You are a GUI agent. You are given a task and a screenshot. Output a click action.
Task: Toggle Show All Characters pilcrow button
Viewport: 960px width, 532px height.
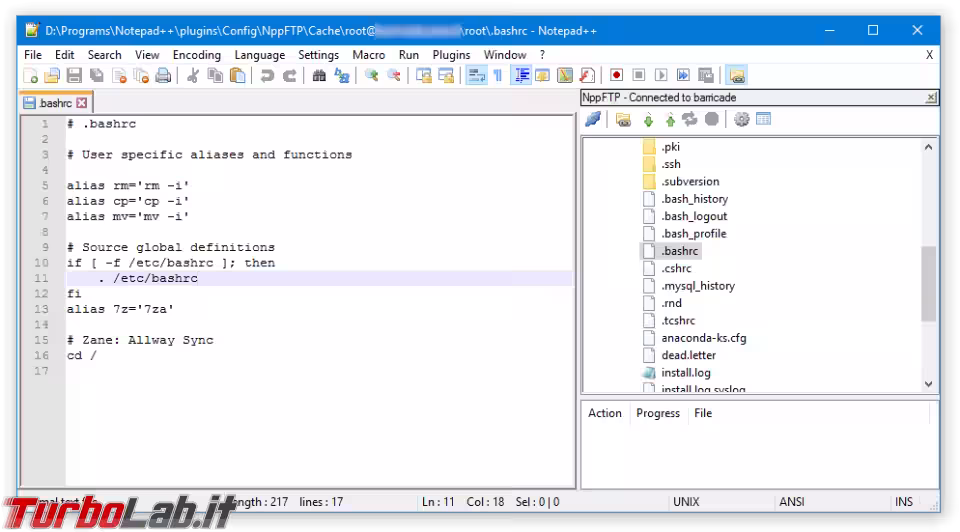(x=498, y=75)
